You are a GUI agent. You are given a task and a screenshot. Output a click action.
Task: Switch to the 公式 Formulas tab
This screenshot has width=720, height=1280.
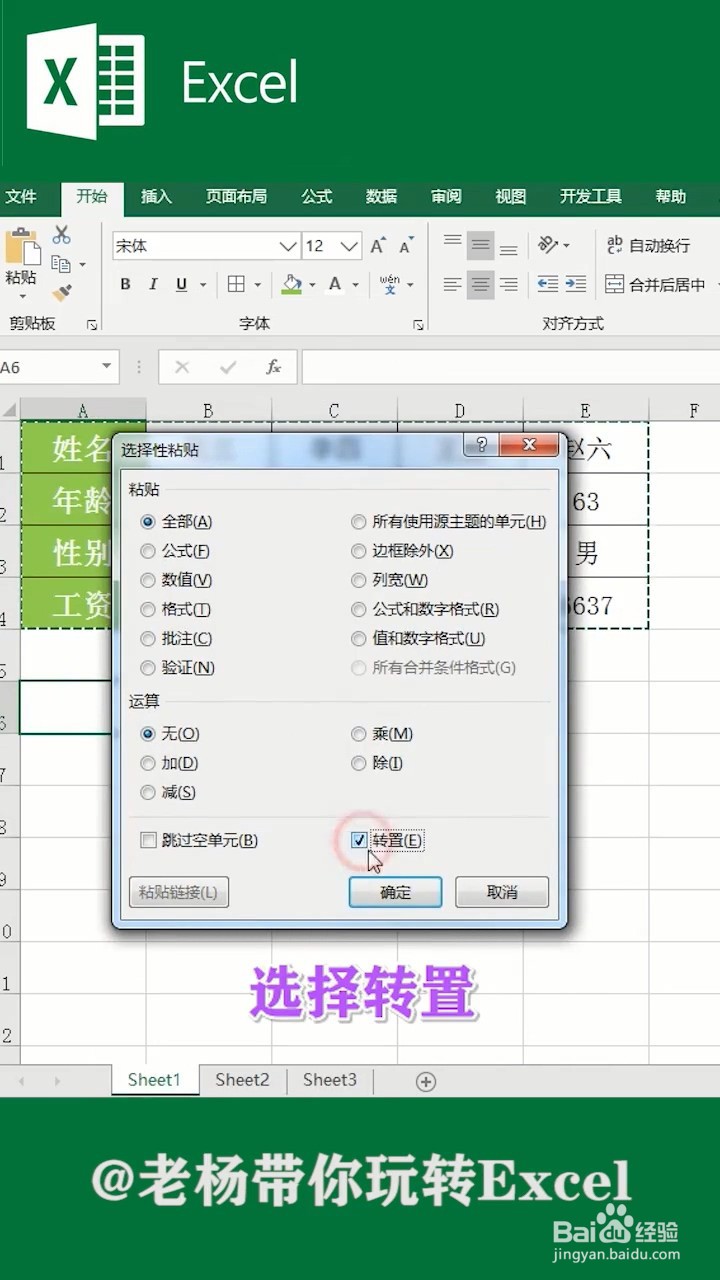(316, 197)
